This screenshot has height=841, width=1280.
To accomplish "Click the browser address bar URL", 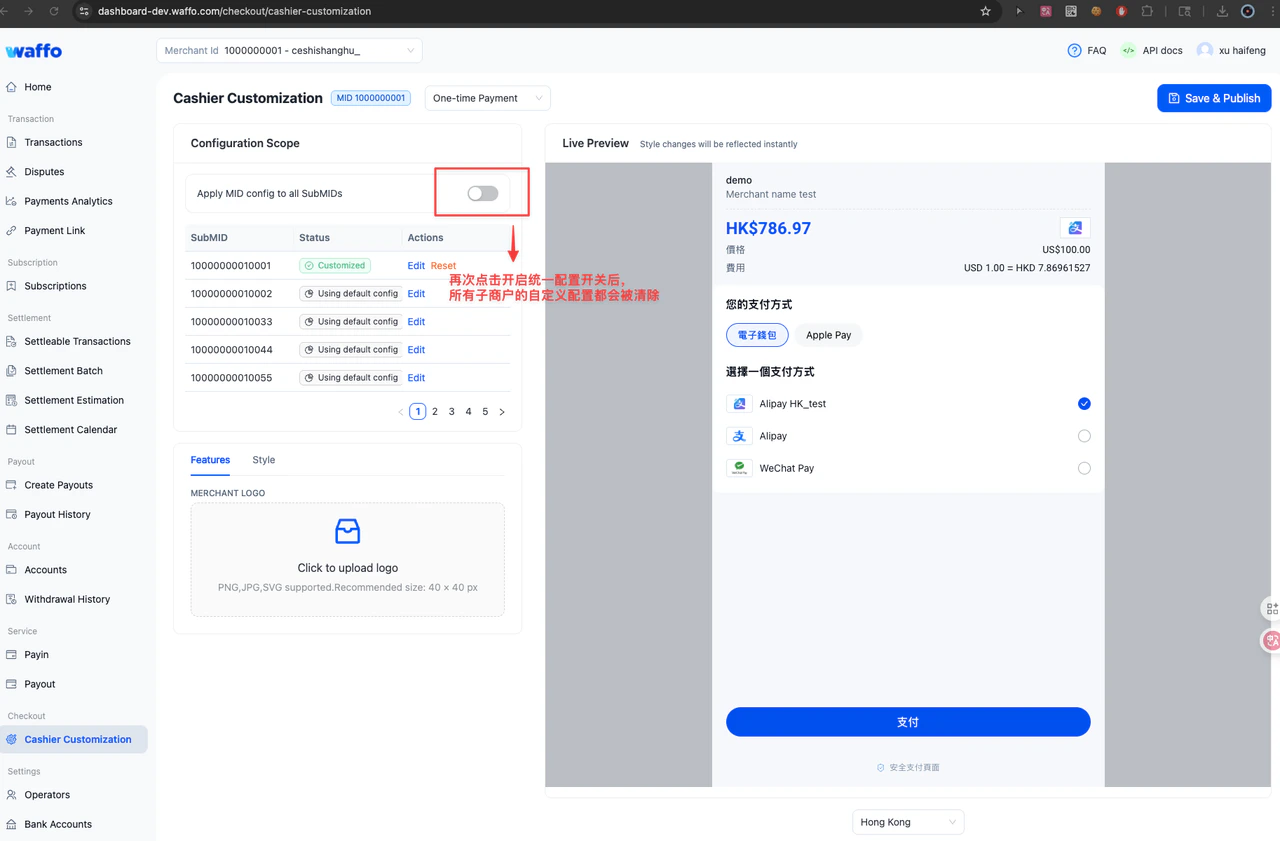I will coord(234,11).
